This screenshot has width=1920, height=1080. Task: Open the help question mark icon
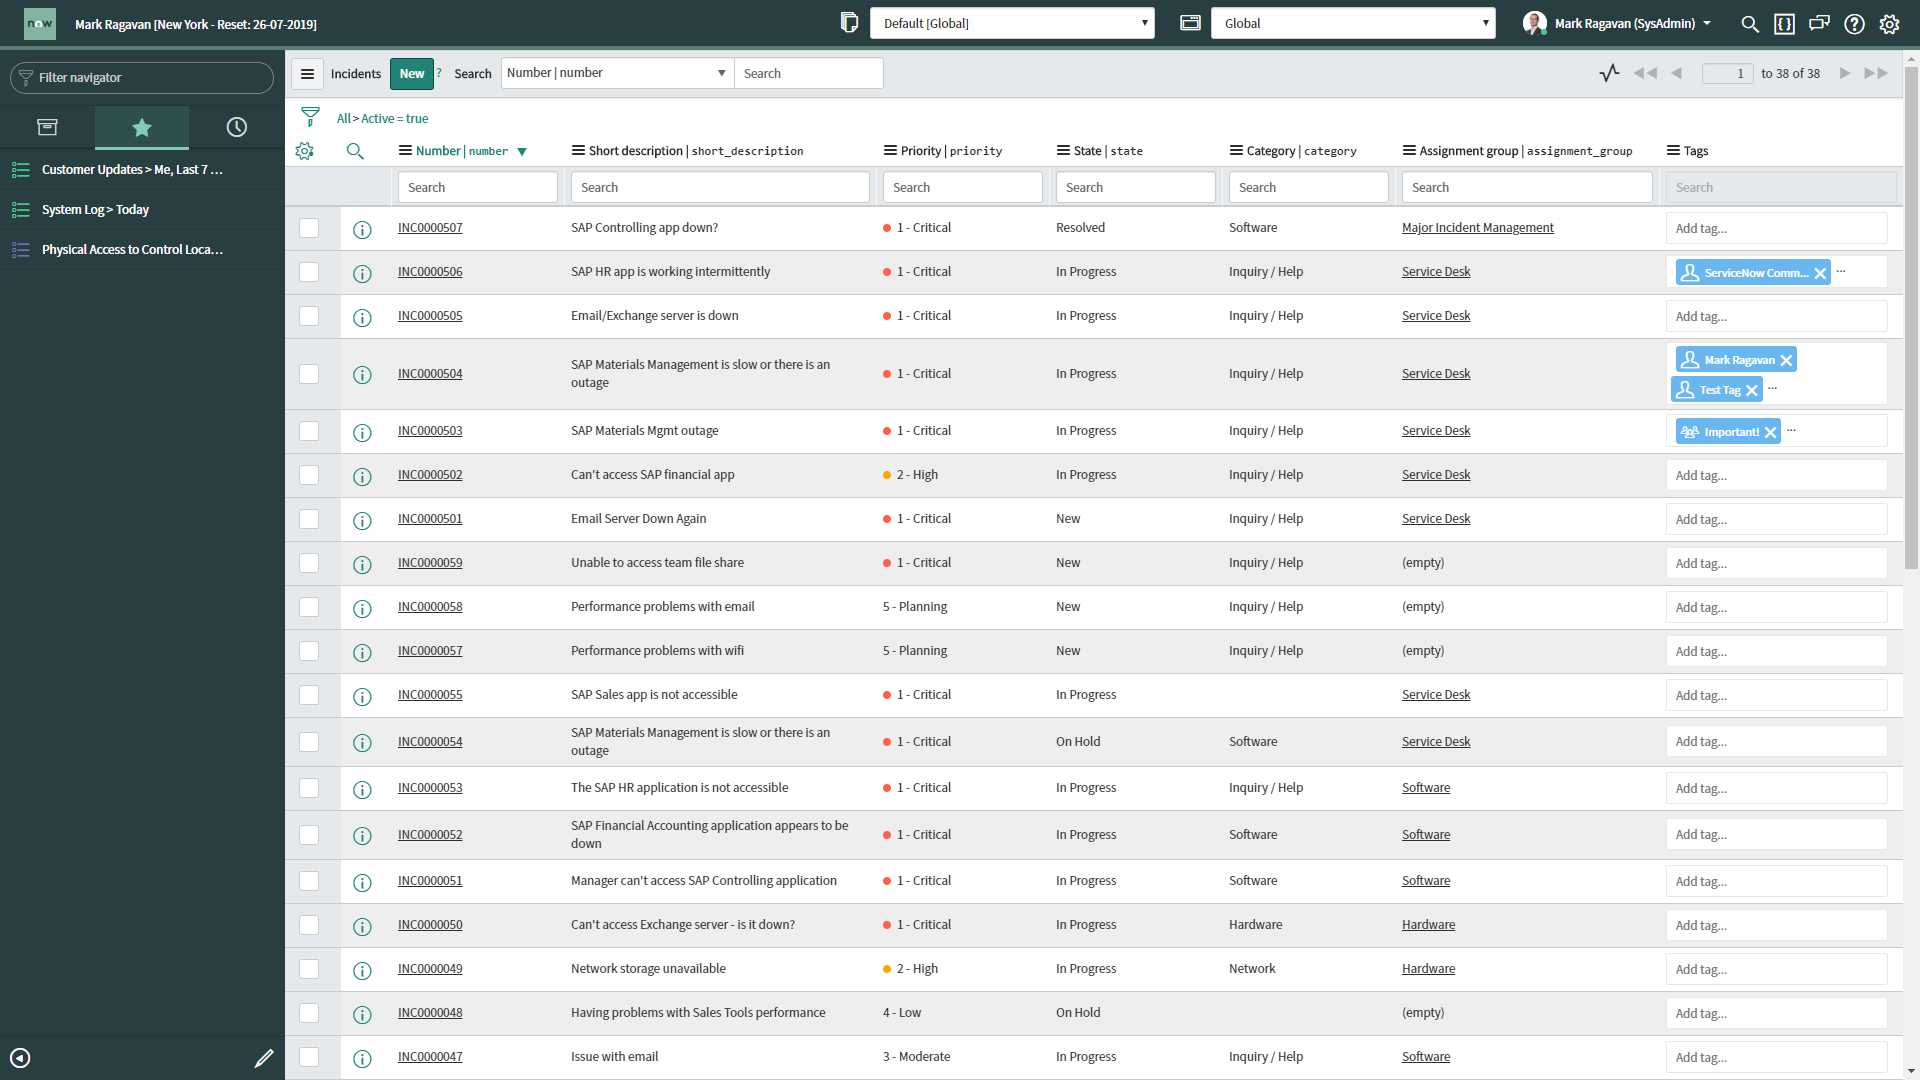tap(1854, 24)
